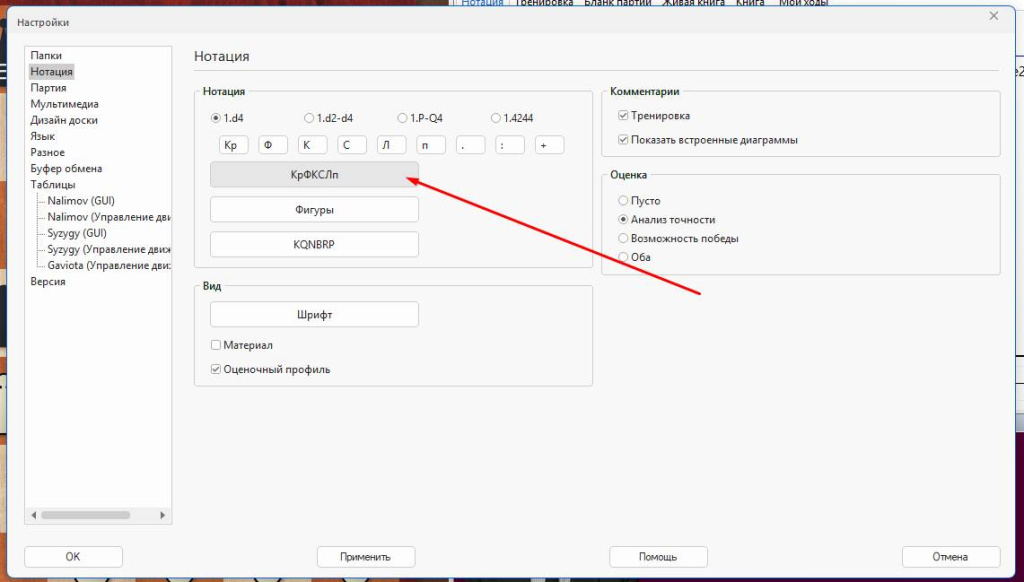Click the КрФКСЛп piece letters button

[313, 175]
